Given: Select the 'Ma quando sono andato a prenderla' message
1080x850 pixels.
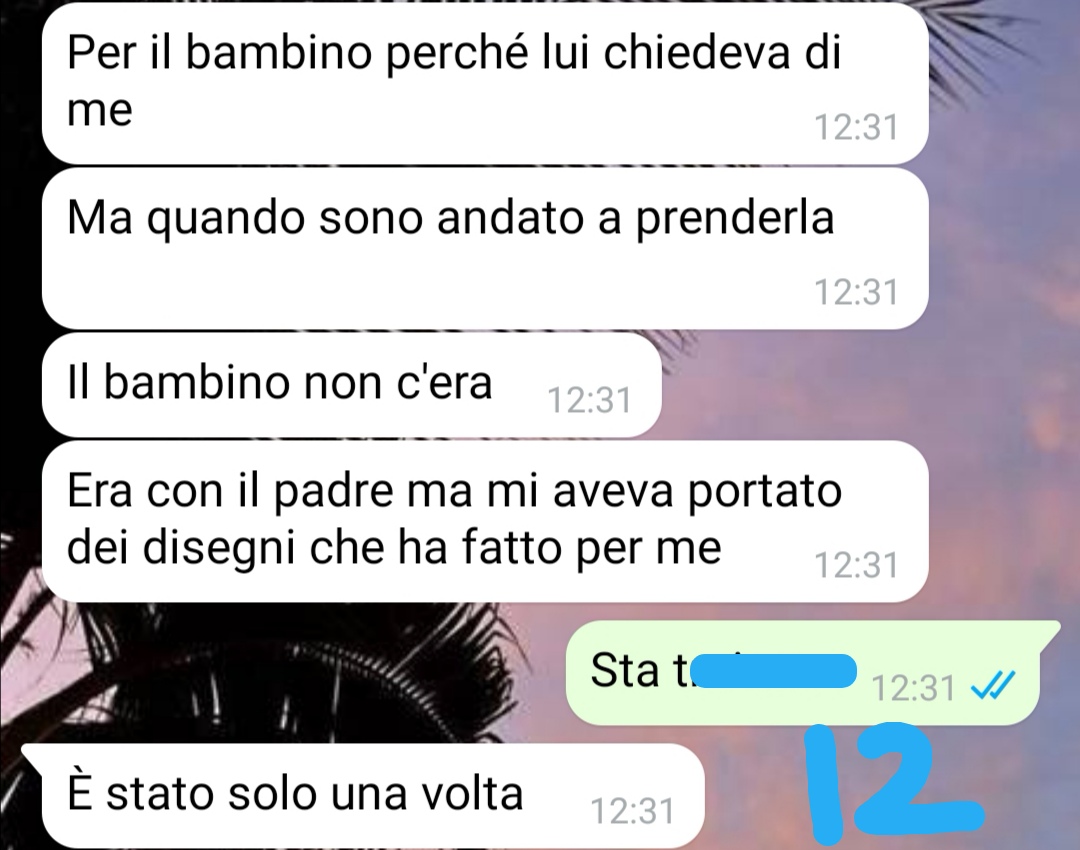Looking at the screenshot, I should click(x=485, y=248).
